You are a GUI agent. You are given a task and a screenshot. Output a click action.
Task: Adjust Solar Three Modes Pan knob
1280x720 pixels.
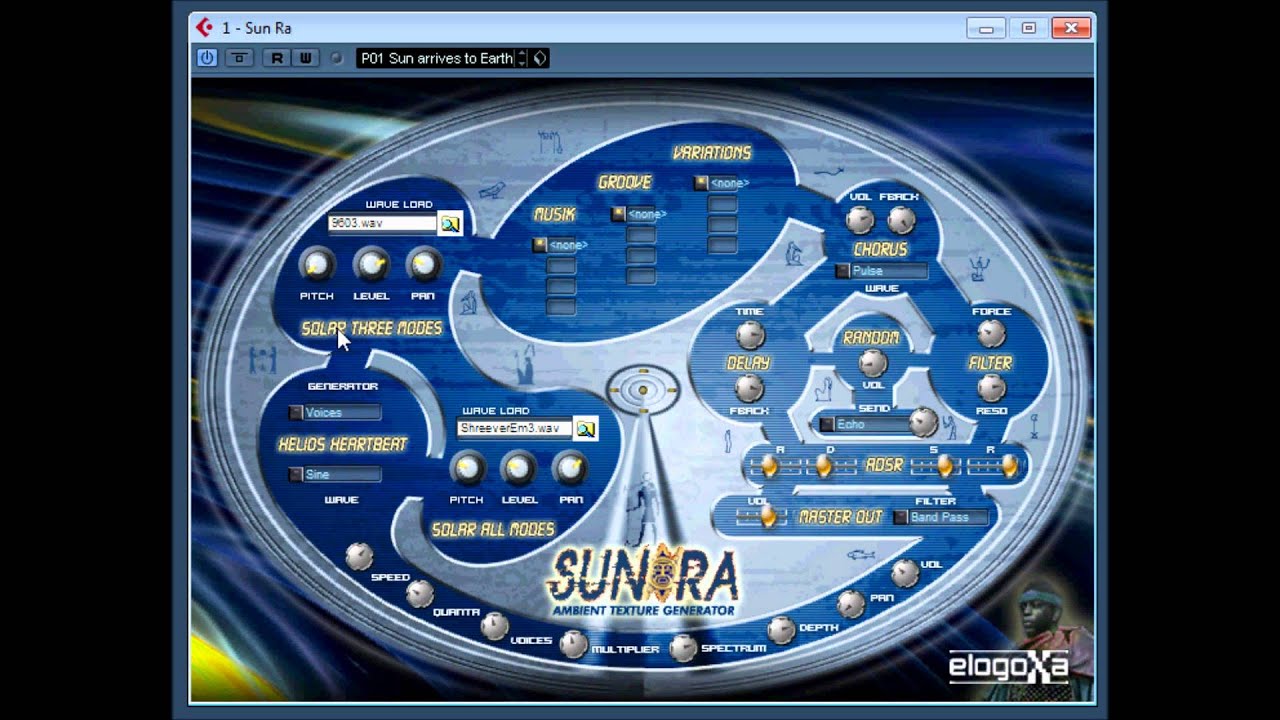[x=424, y=264]
